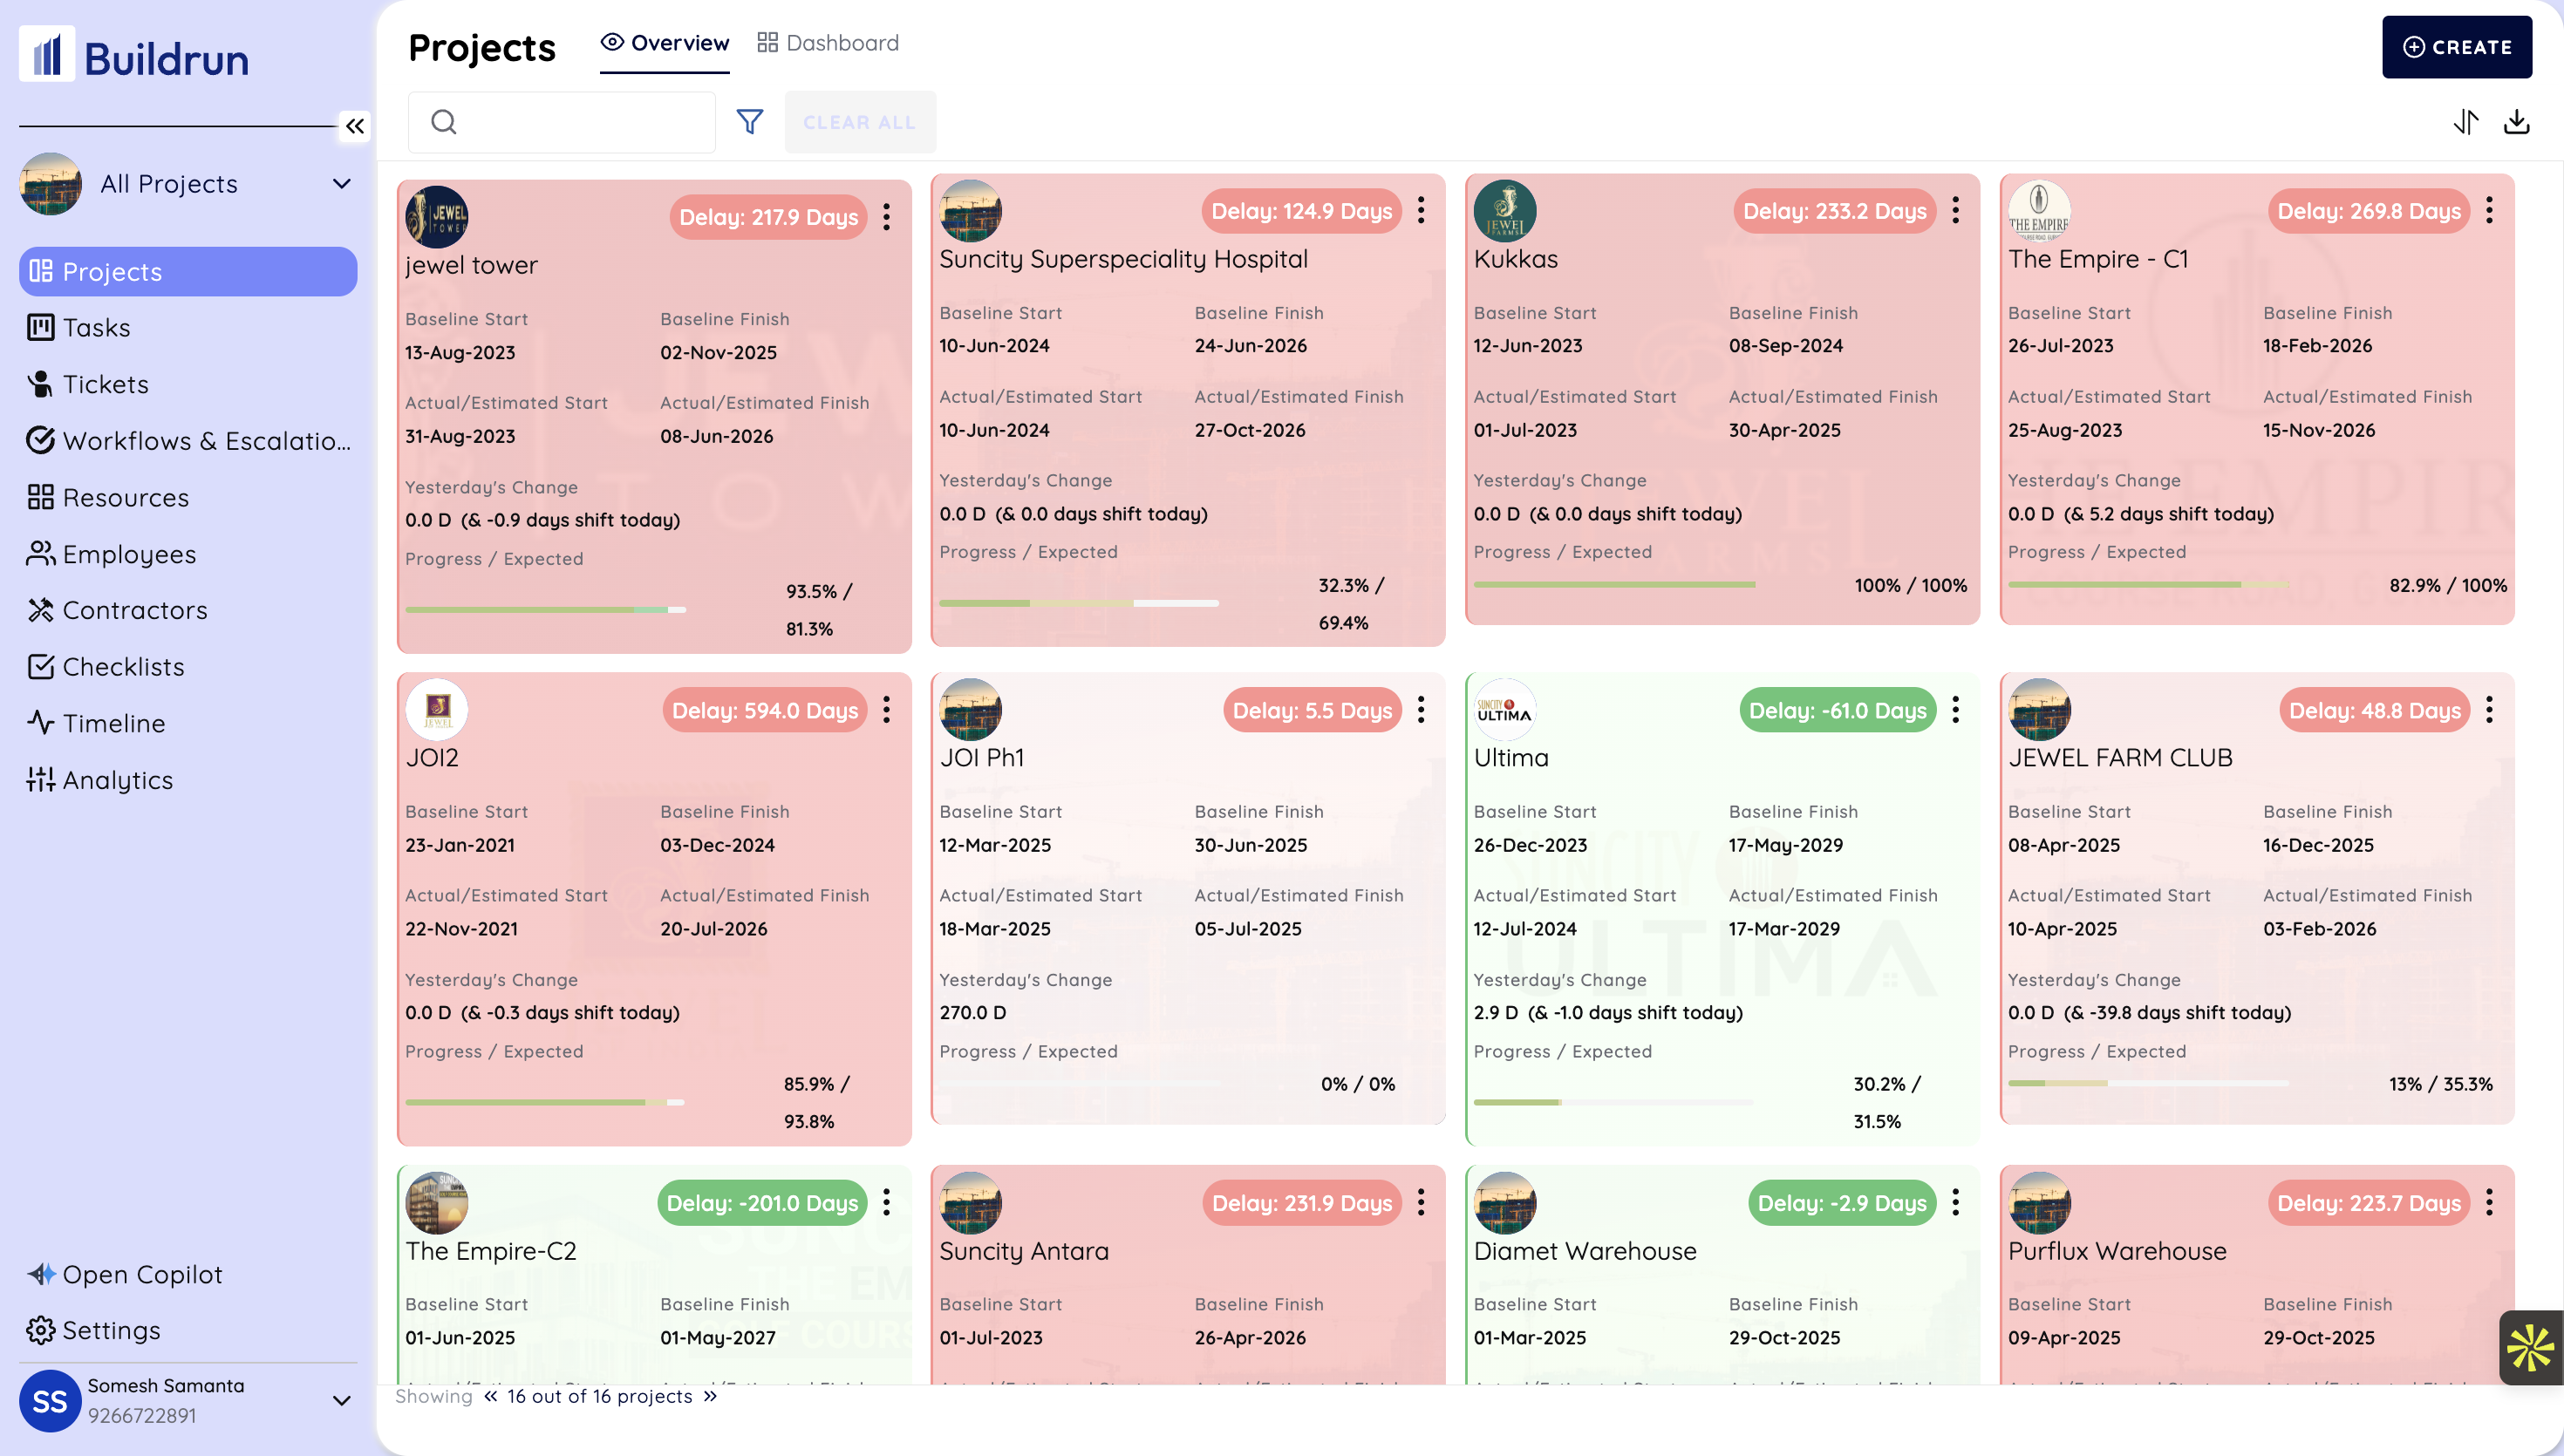This screenshot has height=1456, width=2564.
Task: Collapse the sidebar with double-chevron control
Action: 355,126
